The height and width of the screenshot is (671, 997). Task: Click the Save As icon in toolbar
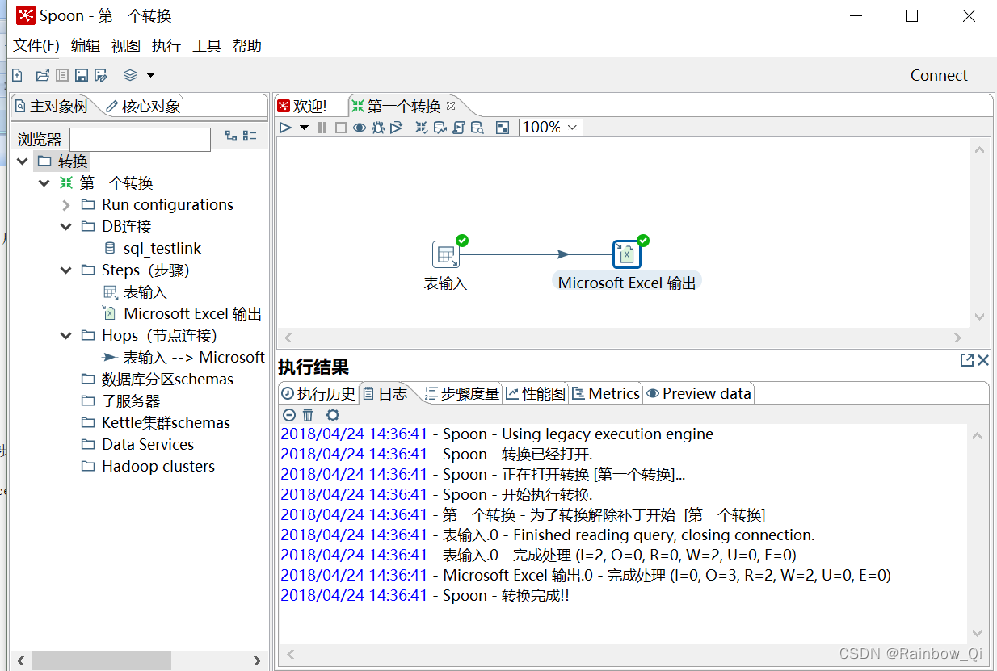click(101, 76)
